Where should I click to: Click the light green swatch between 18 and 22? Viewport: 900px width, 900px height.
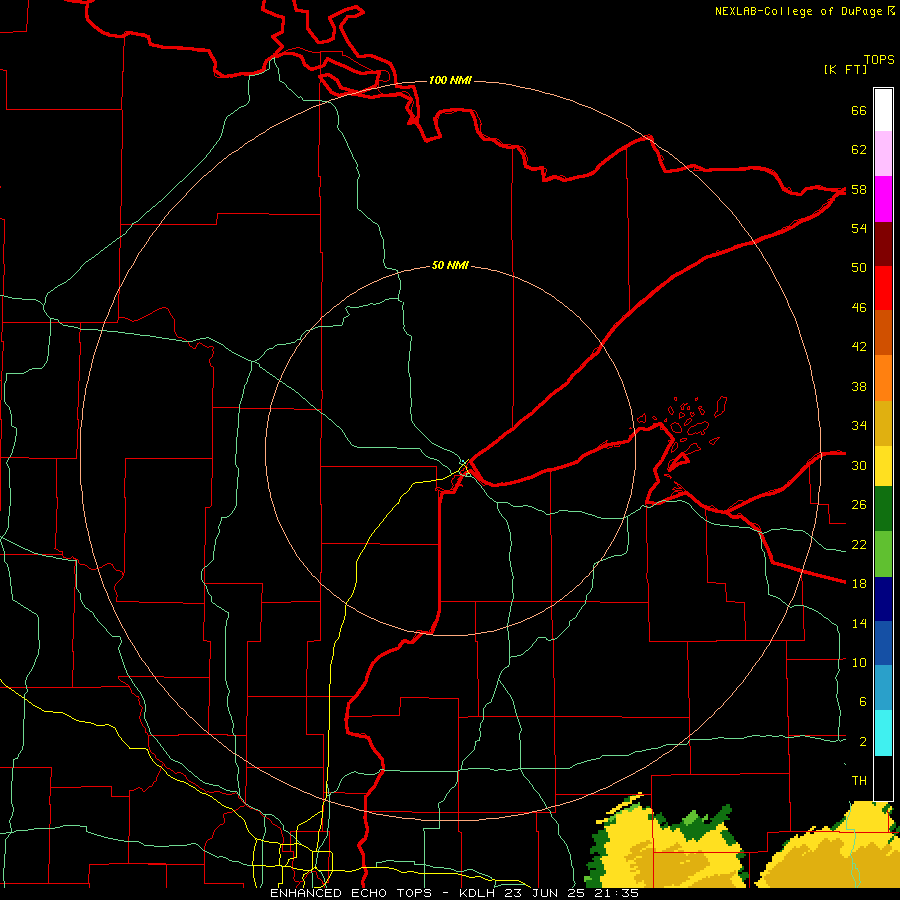[883, 554]
